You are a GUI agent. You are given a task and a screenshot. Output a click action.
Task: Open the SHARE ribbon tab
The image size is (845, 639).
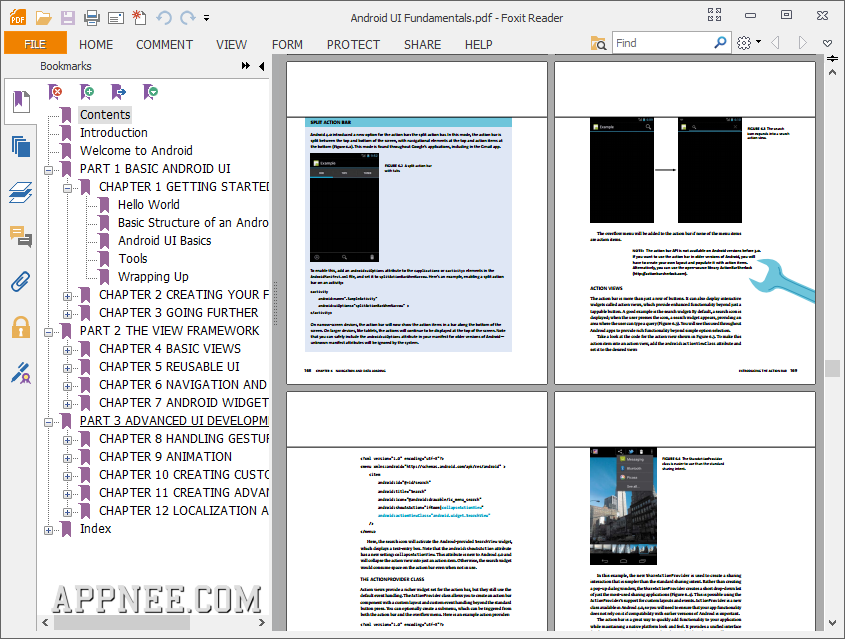click(x=422, y=44)
